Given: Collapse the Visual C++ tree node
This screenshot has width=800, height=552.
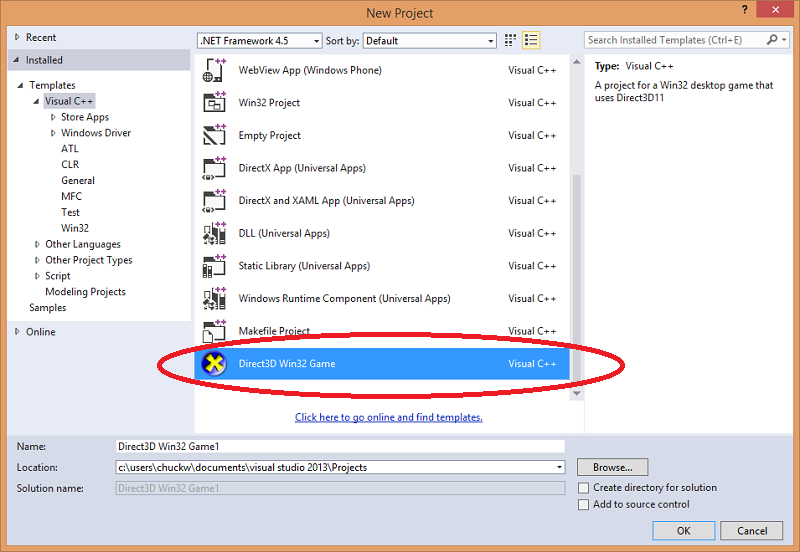Looking at the screenshot, I should point(36,102).
